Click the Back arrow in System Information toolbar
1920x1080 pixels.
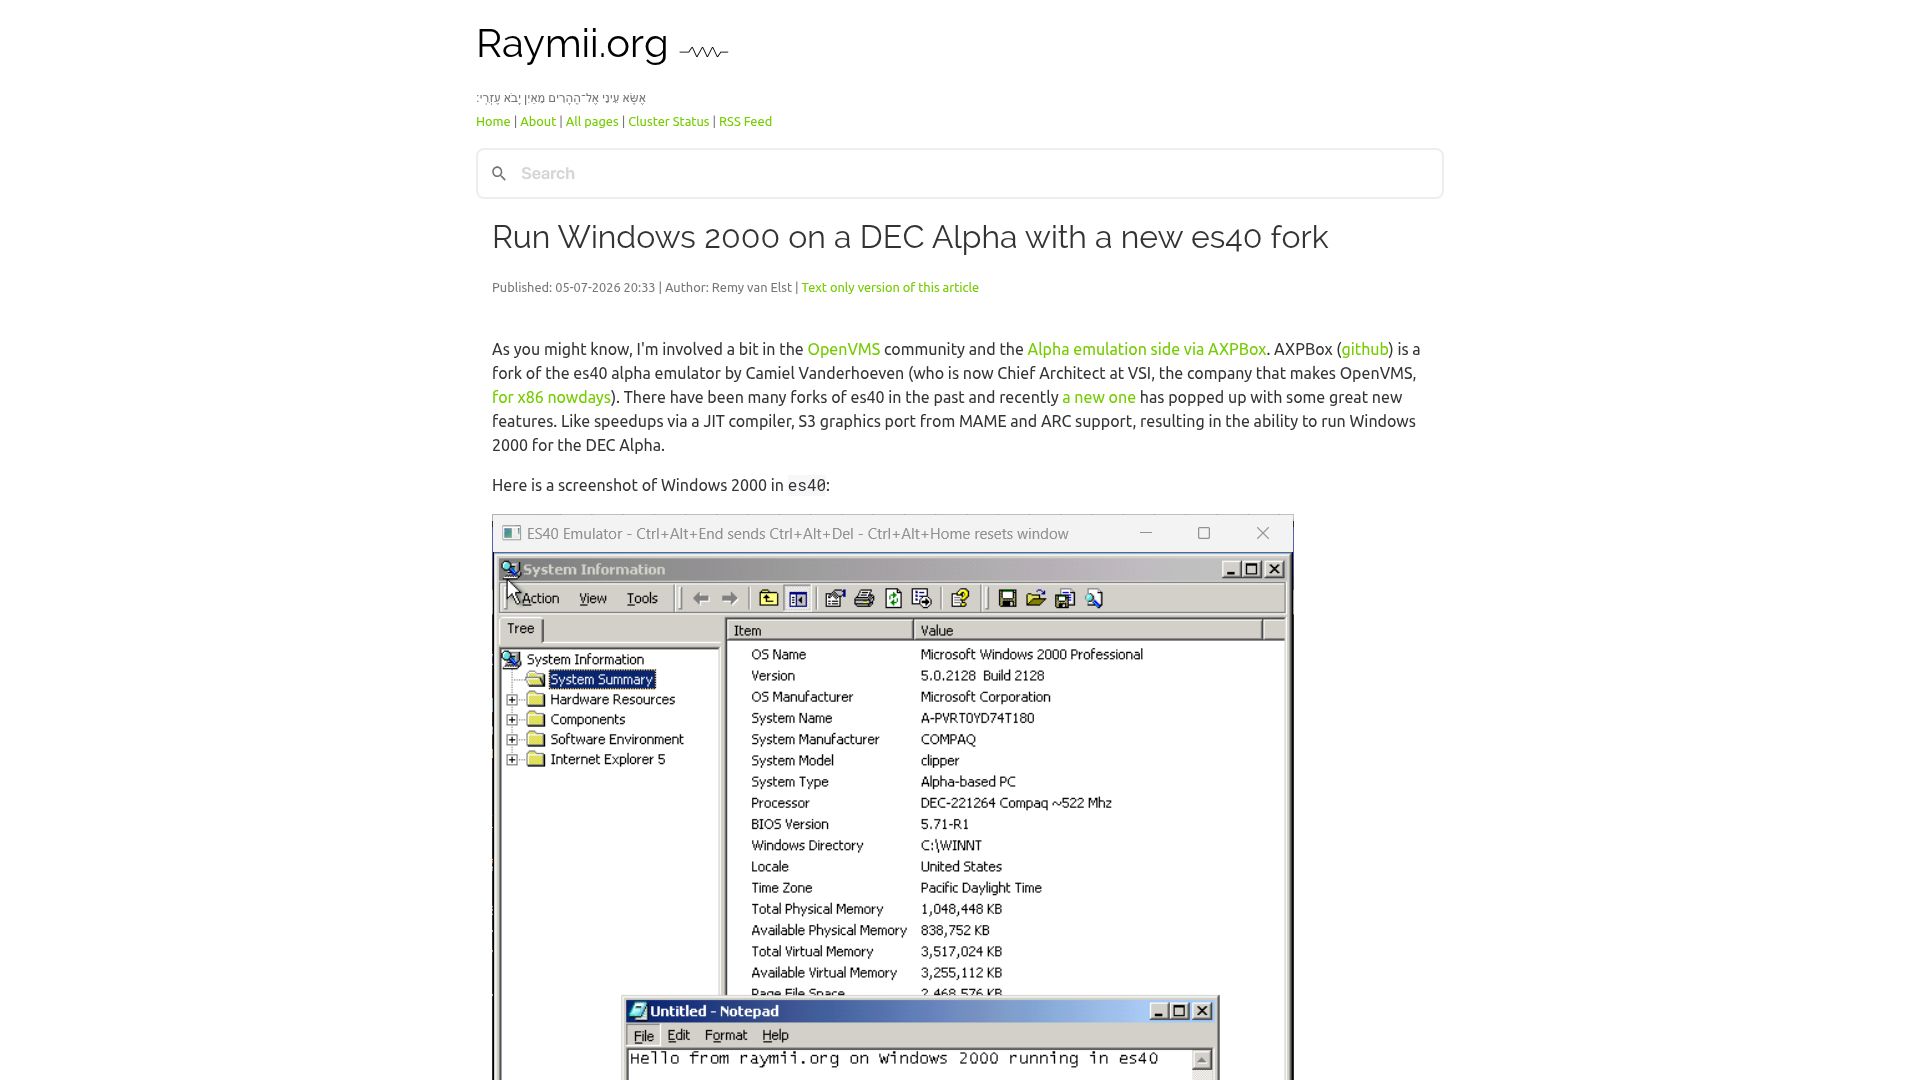[x=701, y=599]
